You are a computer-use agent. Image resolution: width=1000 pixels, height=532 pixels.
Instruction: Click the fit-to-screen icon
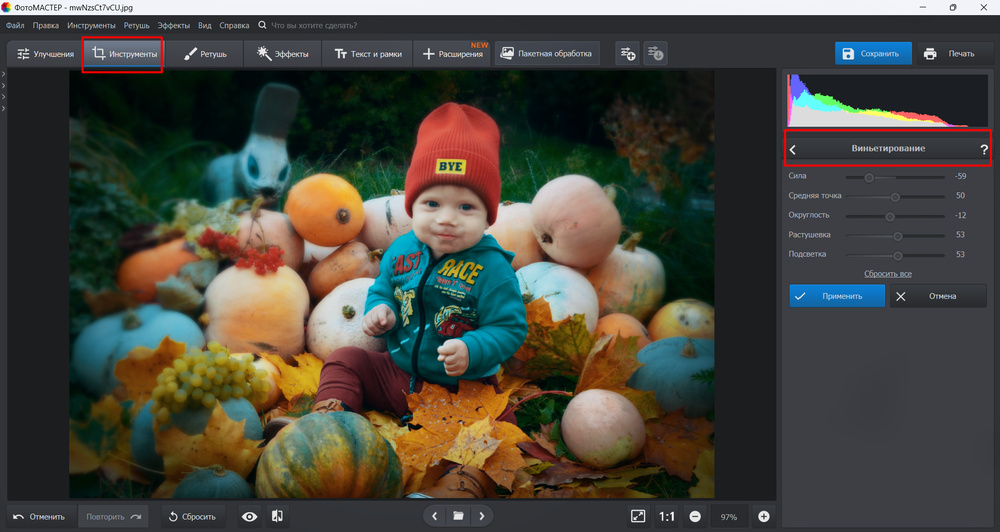point(638,516)
